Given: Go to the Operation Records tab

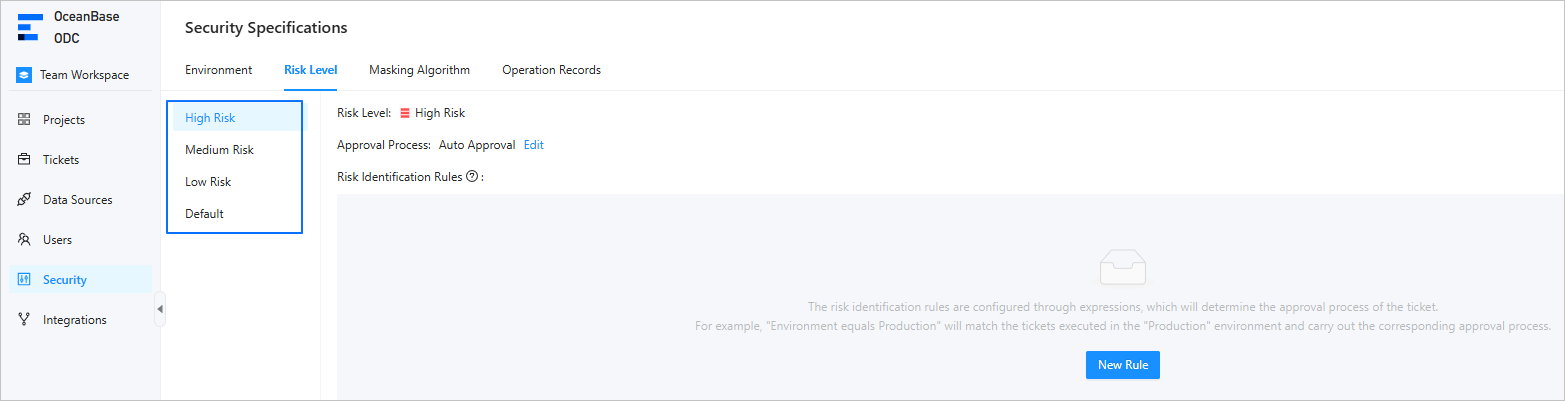Looking at the screenshot, I should (551, 70).
